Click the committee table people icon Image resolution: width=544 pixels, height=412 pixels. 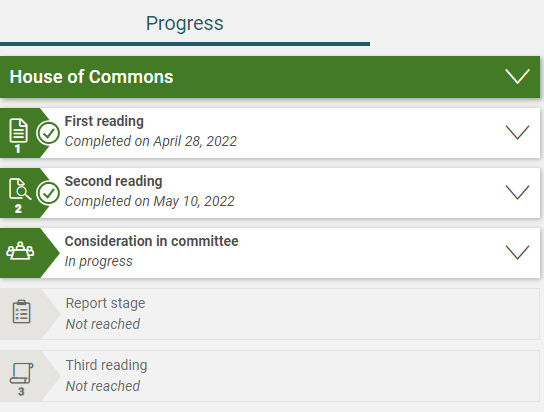(20, 251)
